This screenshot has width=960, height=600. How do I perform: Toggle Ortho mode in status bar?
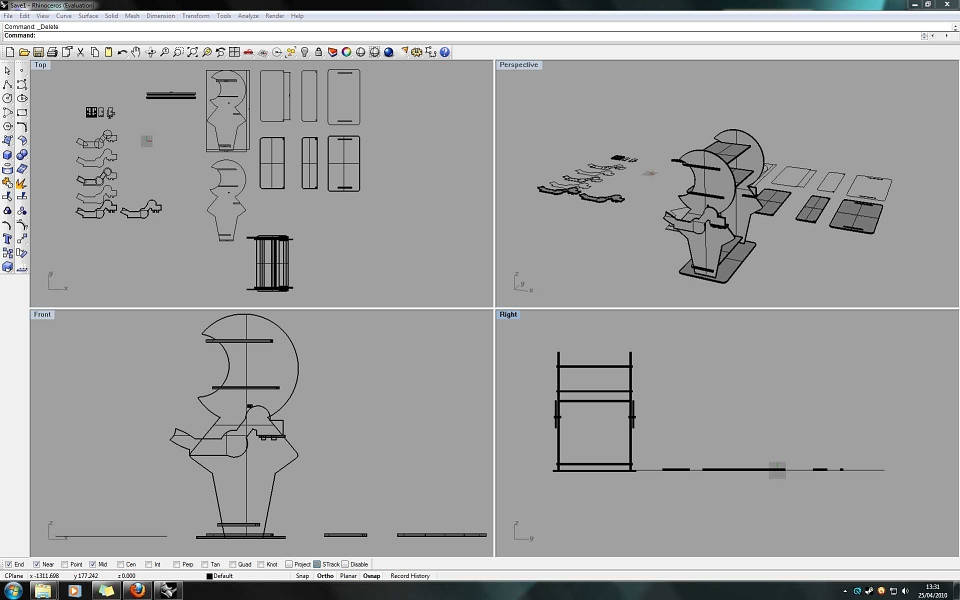325,576
